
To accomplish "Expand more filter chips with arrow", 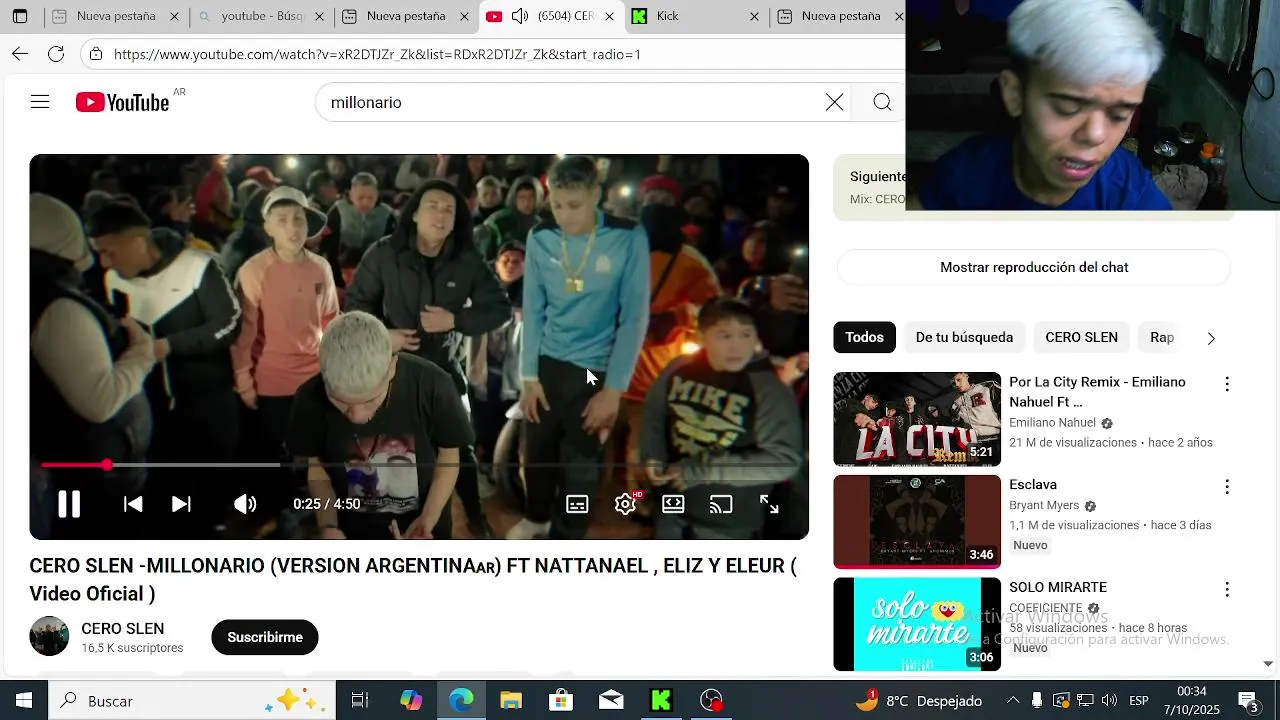I will [x=1211, y=338].
